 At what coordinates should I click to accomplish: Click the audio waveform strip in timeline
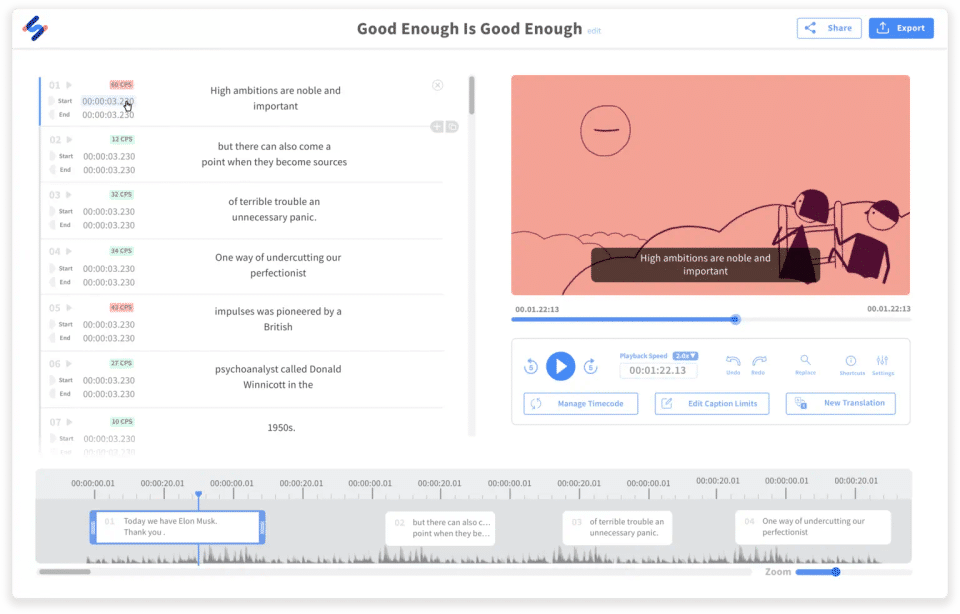[x=484, y=555]
